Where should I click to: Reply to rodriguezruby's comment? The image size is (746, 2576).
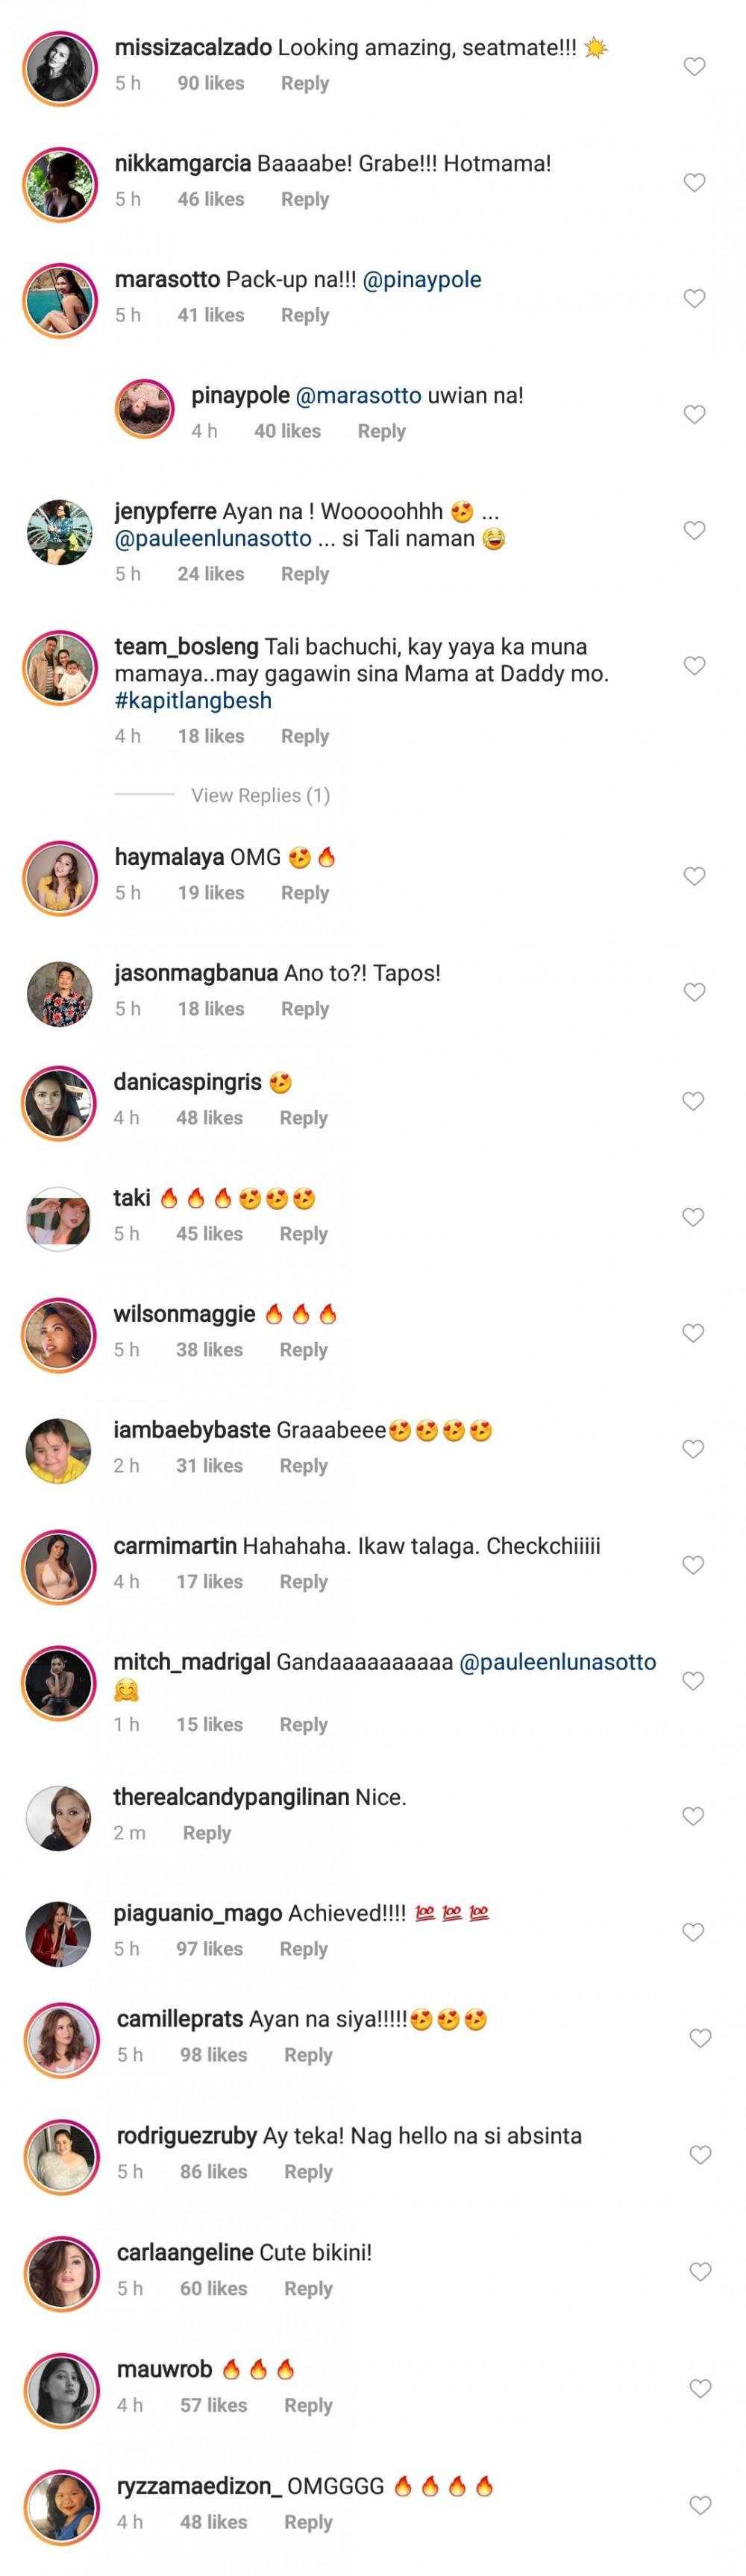308,2171
